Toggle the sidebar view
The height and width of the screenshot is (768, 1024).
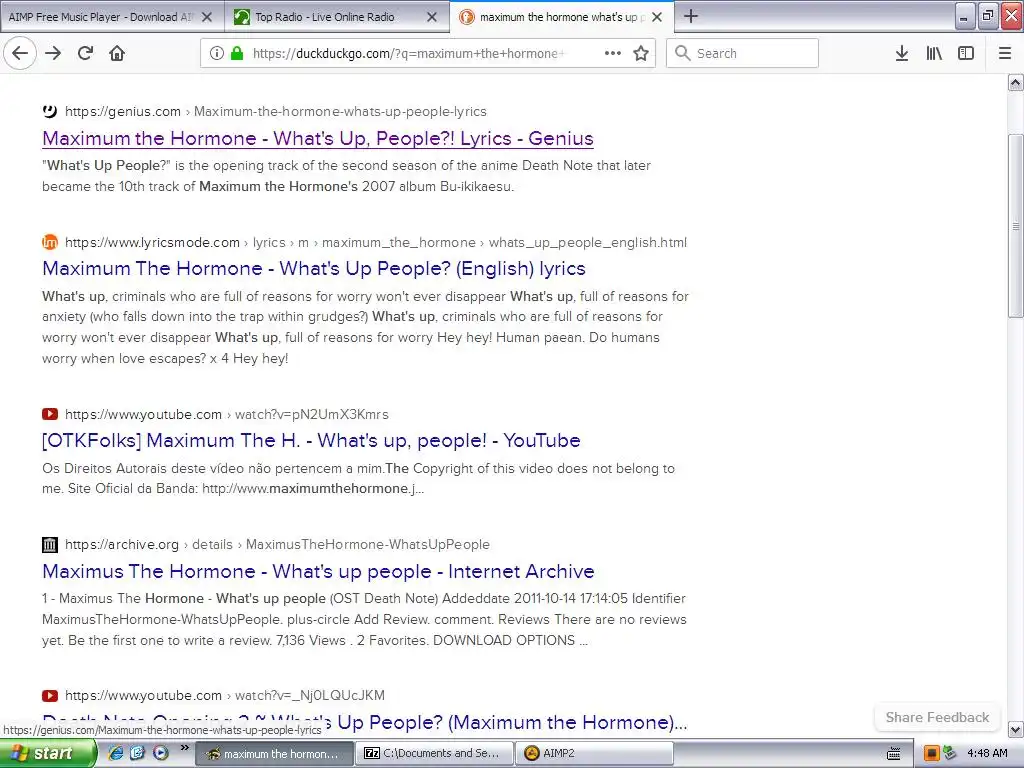966,53
